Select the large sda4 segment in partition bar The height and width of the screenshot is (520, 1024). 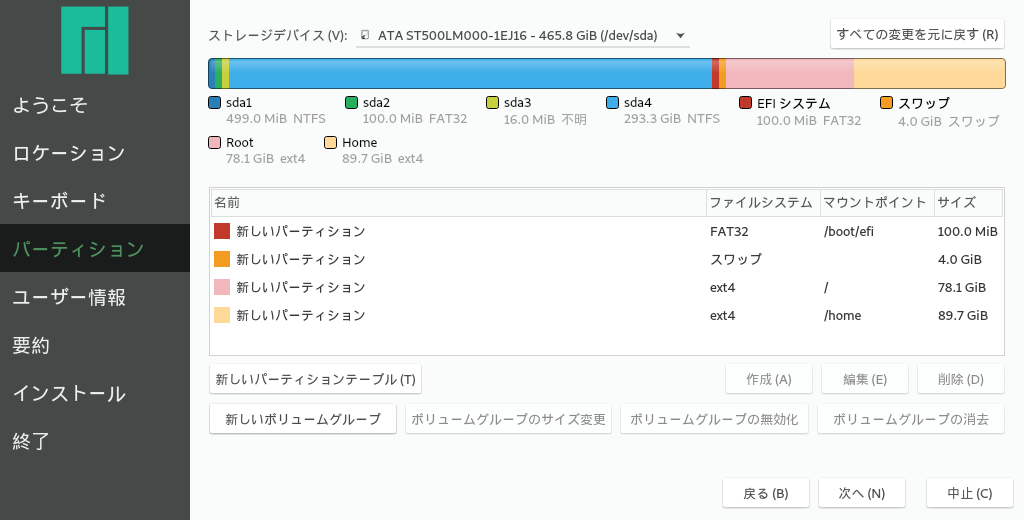tap(470, 73)
